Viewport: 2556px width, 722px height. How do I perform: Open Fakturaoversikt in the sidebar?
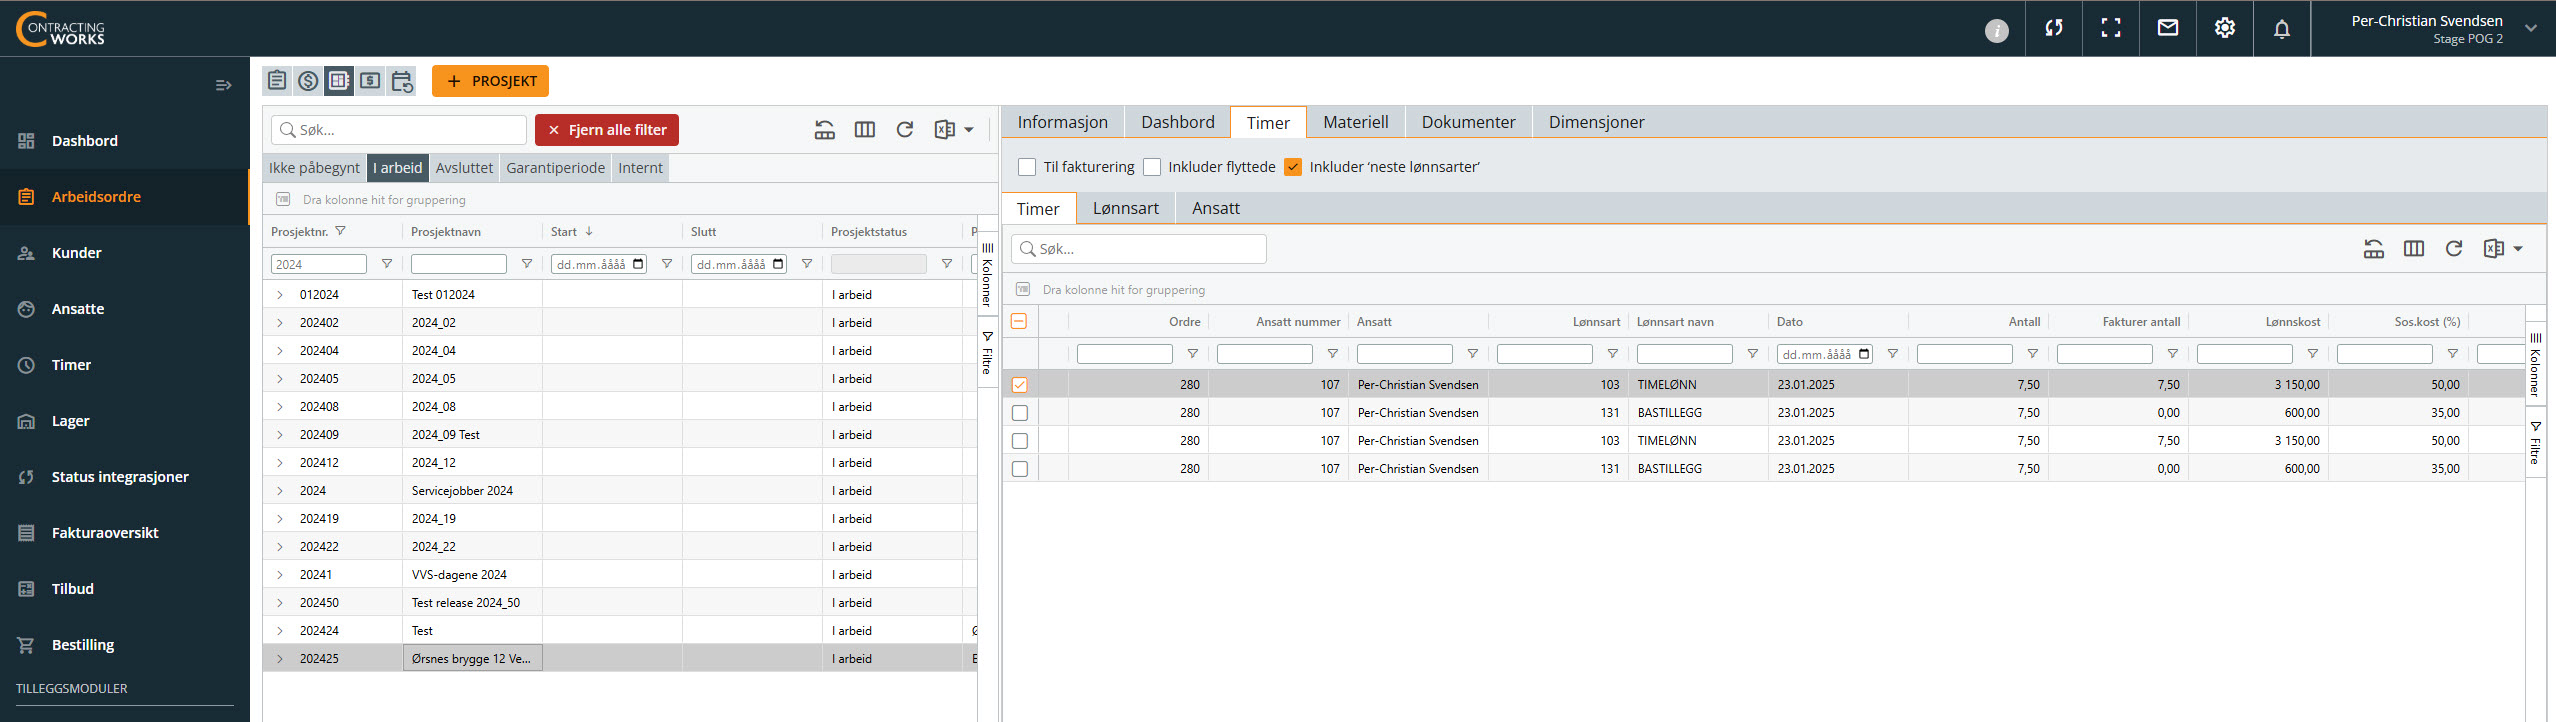tap(124, 533)
